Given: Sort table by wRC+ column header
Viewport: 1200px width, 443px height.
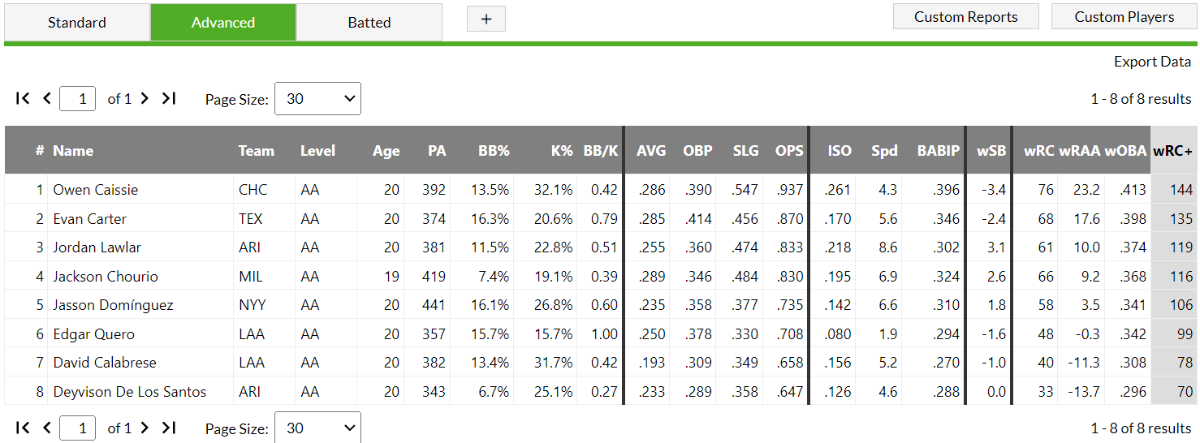Looking at the screenshot, I should [x=1172, y=151].
